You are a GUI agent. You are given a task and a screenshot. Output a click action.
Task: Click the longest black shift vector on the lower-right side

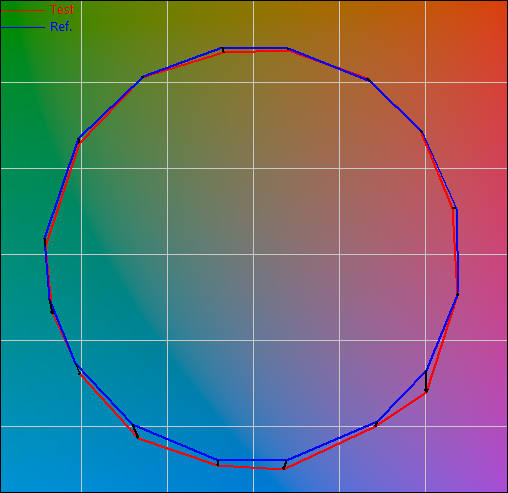coord(426,381)
